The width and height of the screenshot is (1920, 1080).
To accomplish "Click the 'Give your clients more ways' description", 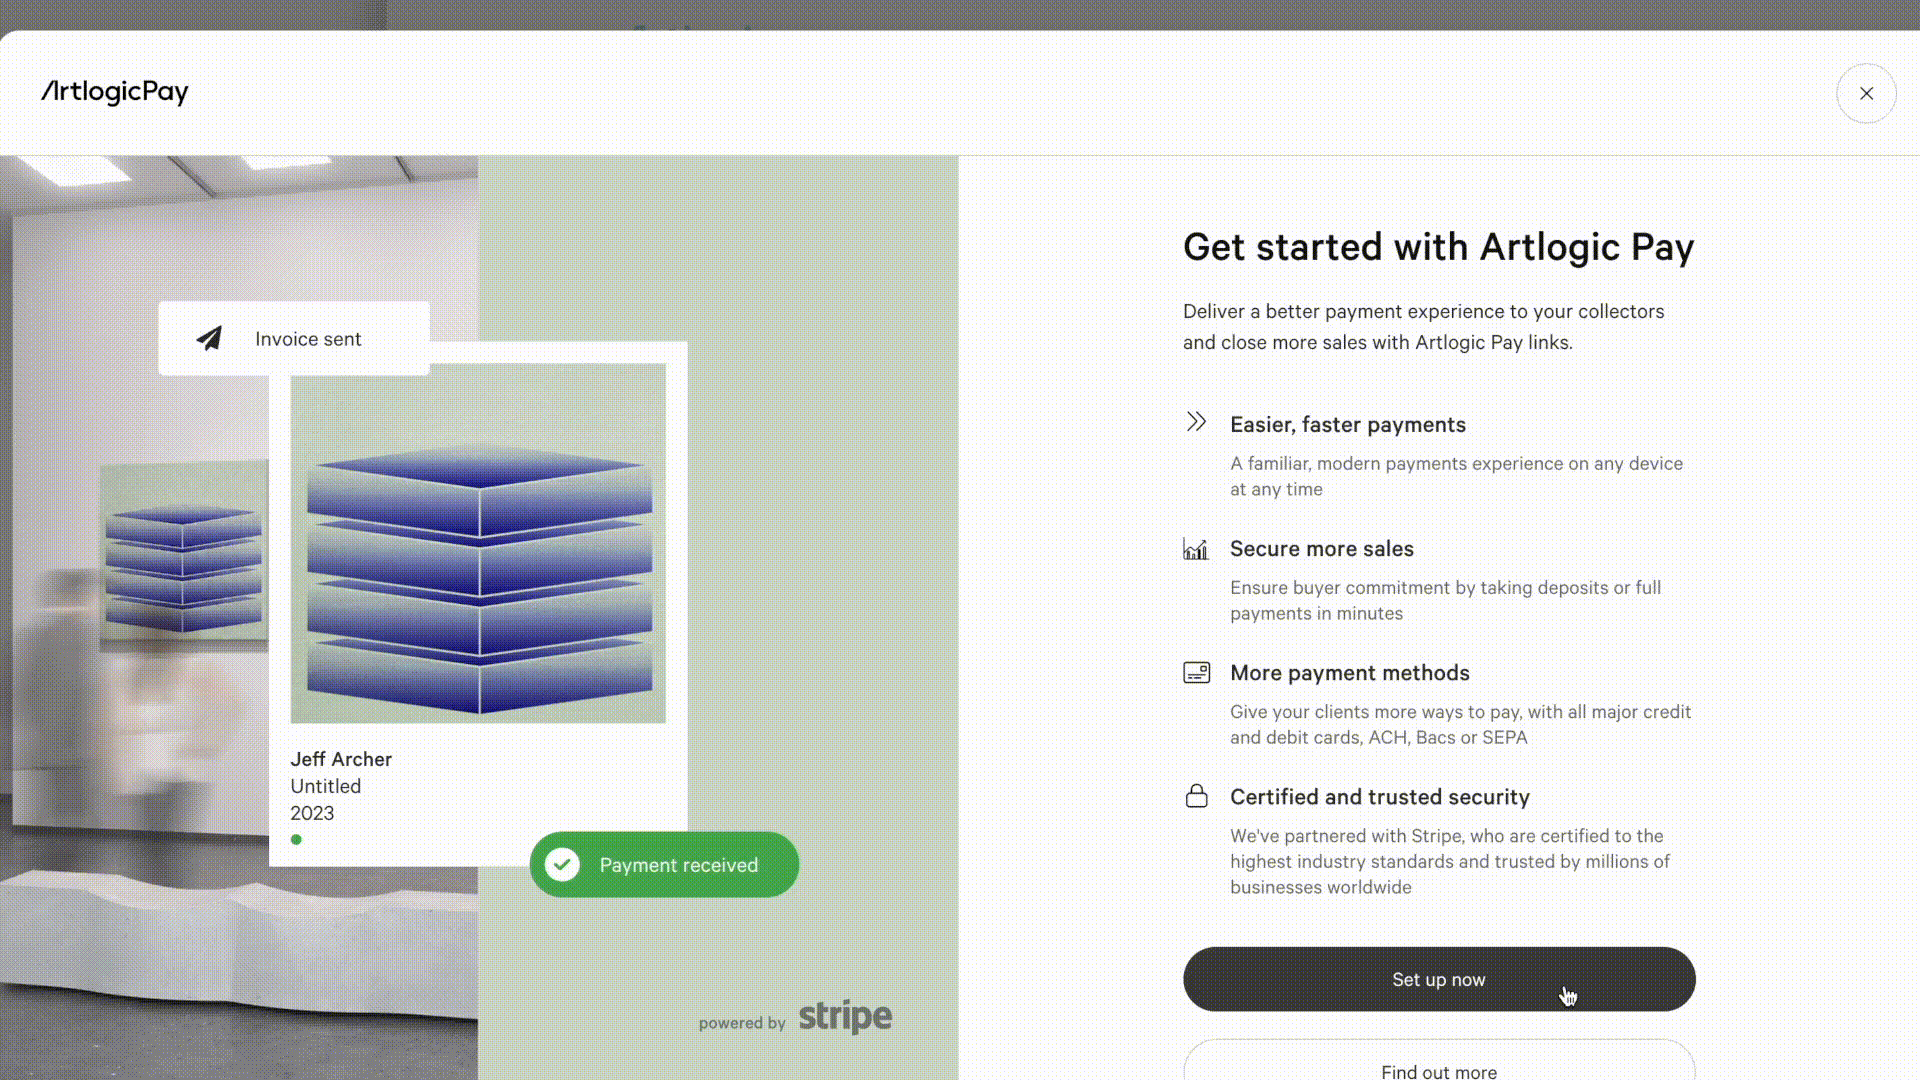I will [x=1461, y=724].
